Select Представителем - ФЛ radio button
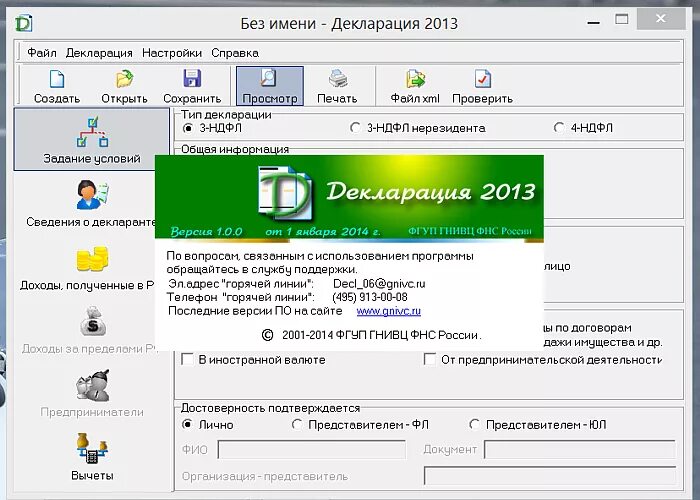This screenshot has width=700, height=500. pos(297,425)
